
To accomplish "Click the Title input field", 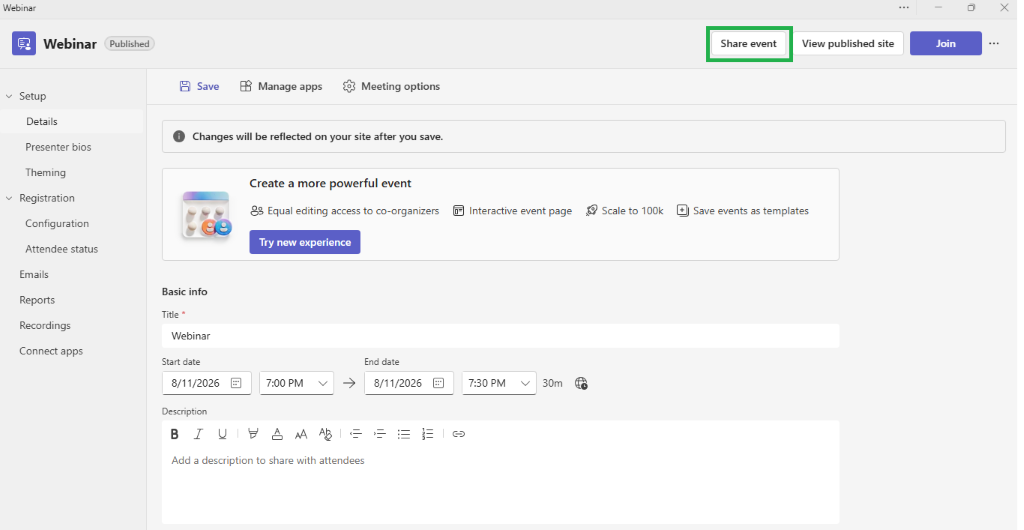I will [x=500, y=336].
